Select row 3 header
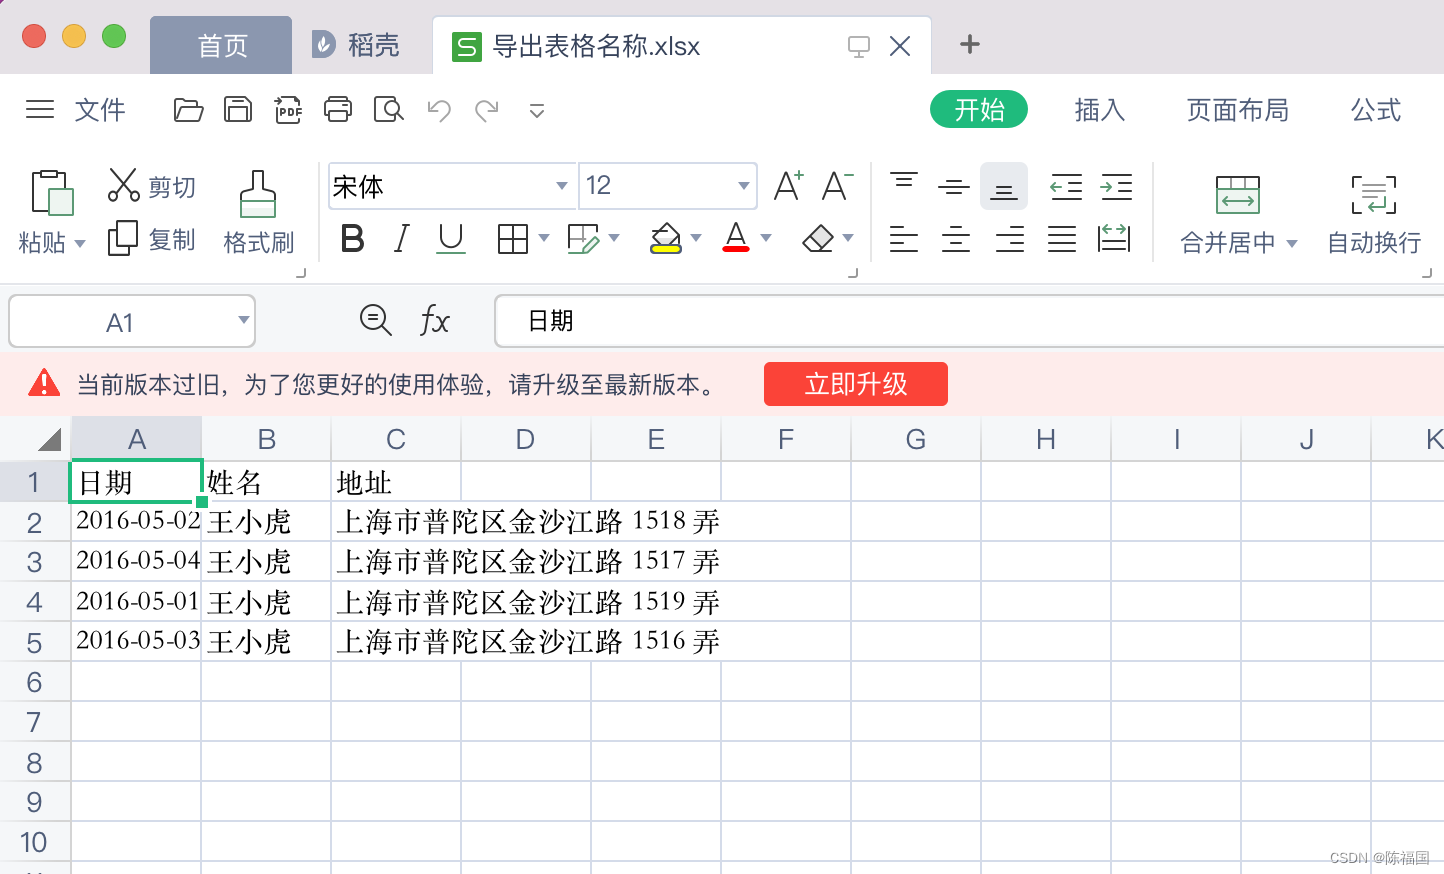This screenshot has height=874, width=1444. [x=35, y=561]
